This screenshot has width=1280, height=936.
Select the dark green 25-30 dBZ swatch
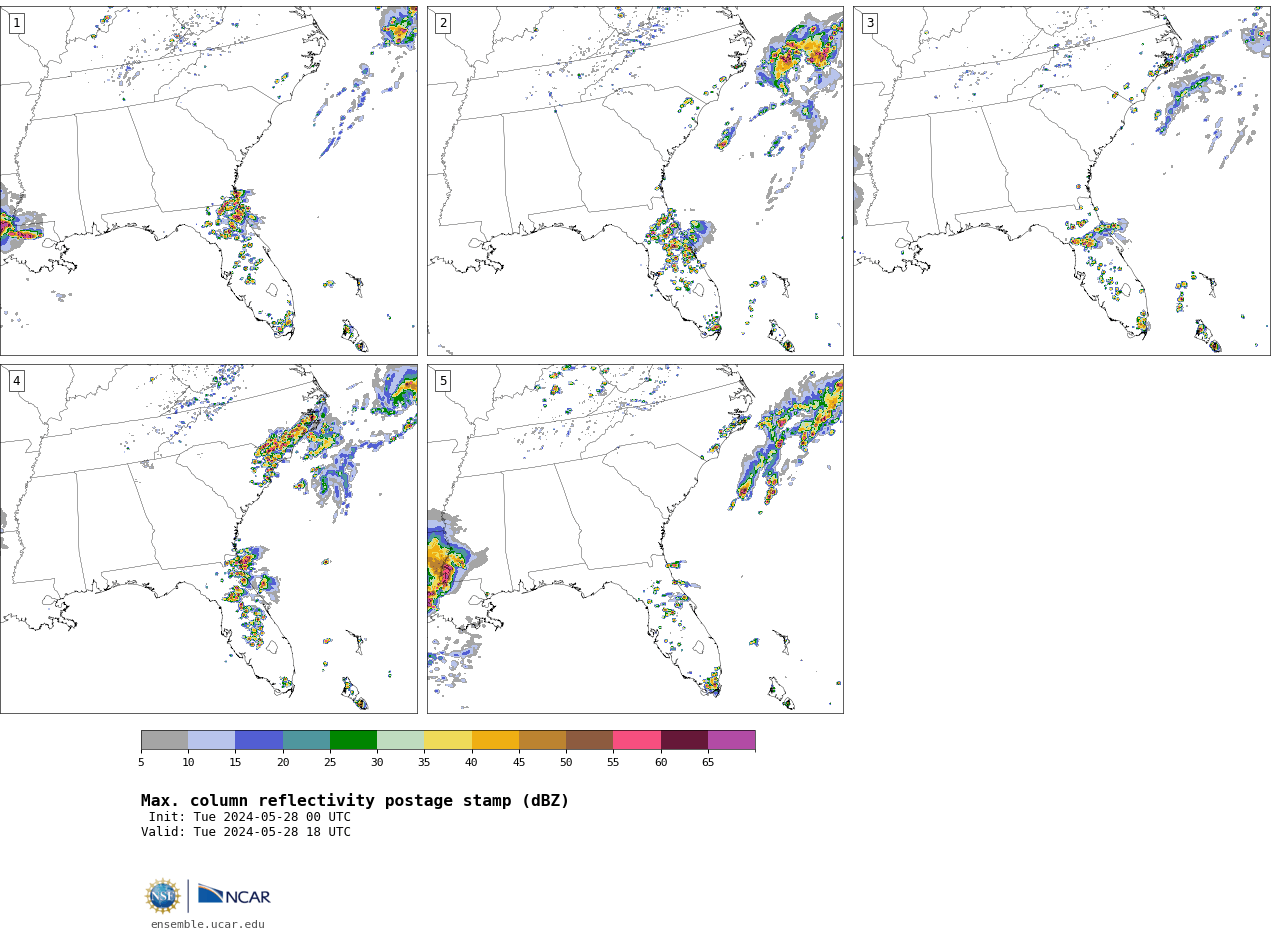353,740
